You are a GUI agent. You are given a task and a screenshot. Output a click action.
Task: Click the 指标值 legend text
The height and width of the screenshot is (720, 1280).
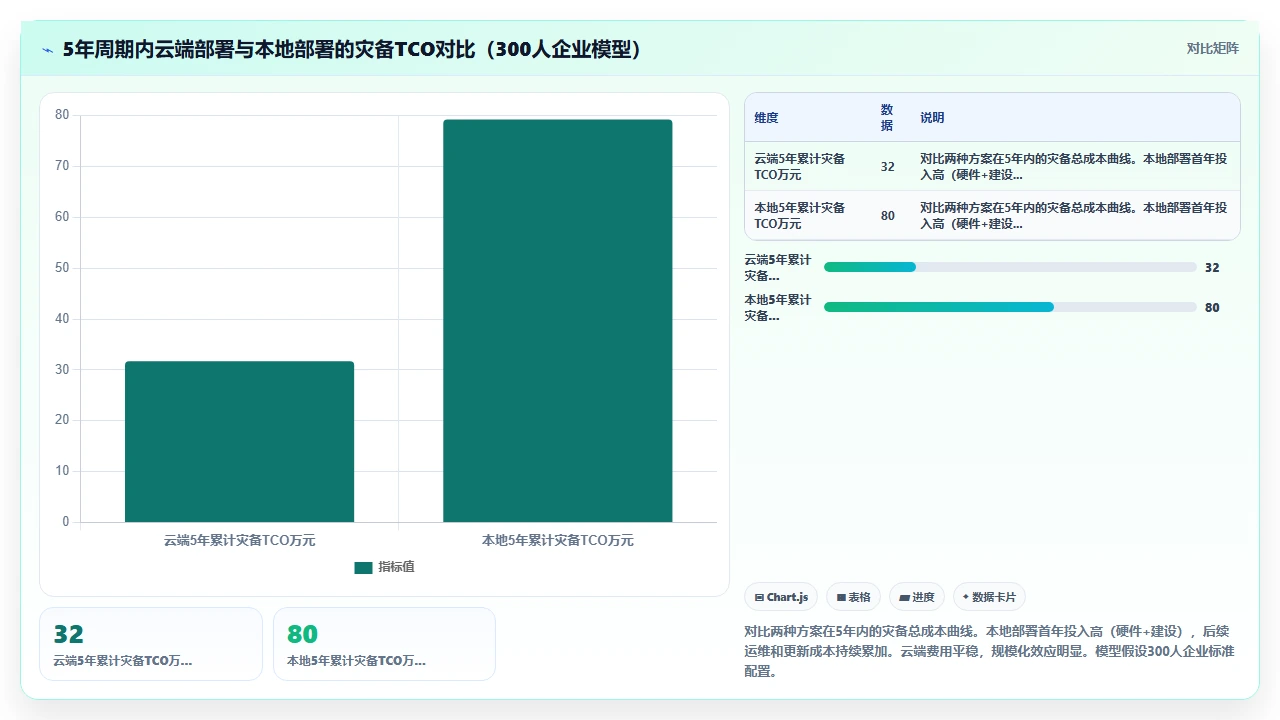[x=396, y=567]
